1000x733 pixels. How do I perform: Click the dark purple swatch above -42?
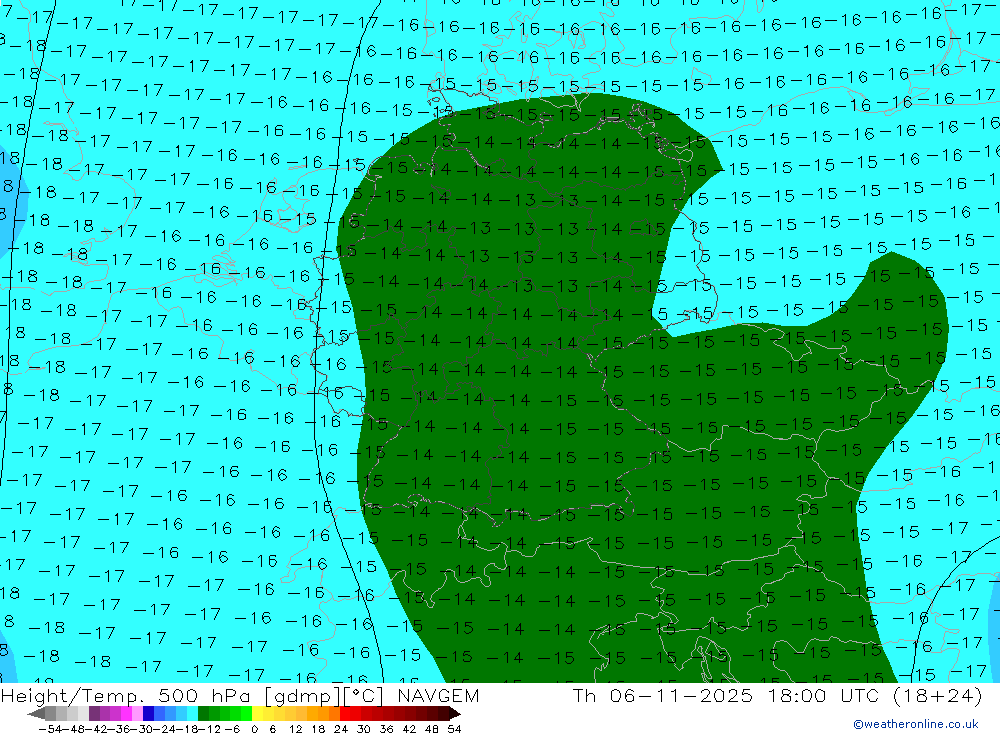pyautogui.click(x=94, y=713)
